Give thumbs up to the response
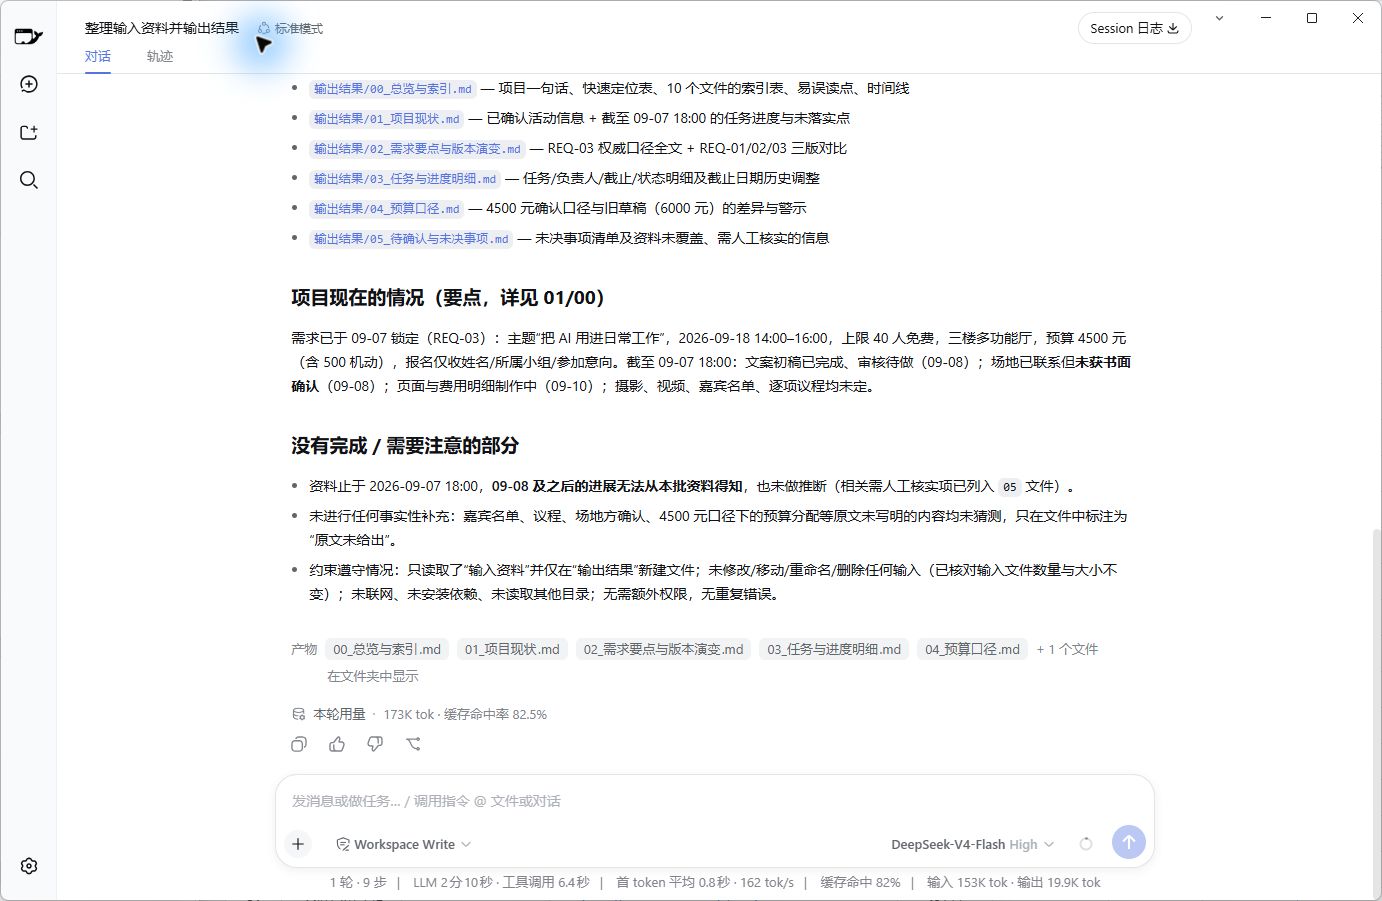Screen dimensions: 1382x901 click(x=337, y=744)
